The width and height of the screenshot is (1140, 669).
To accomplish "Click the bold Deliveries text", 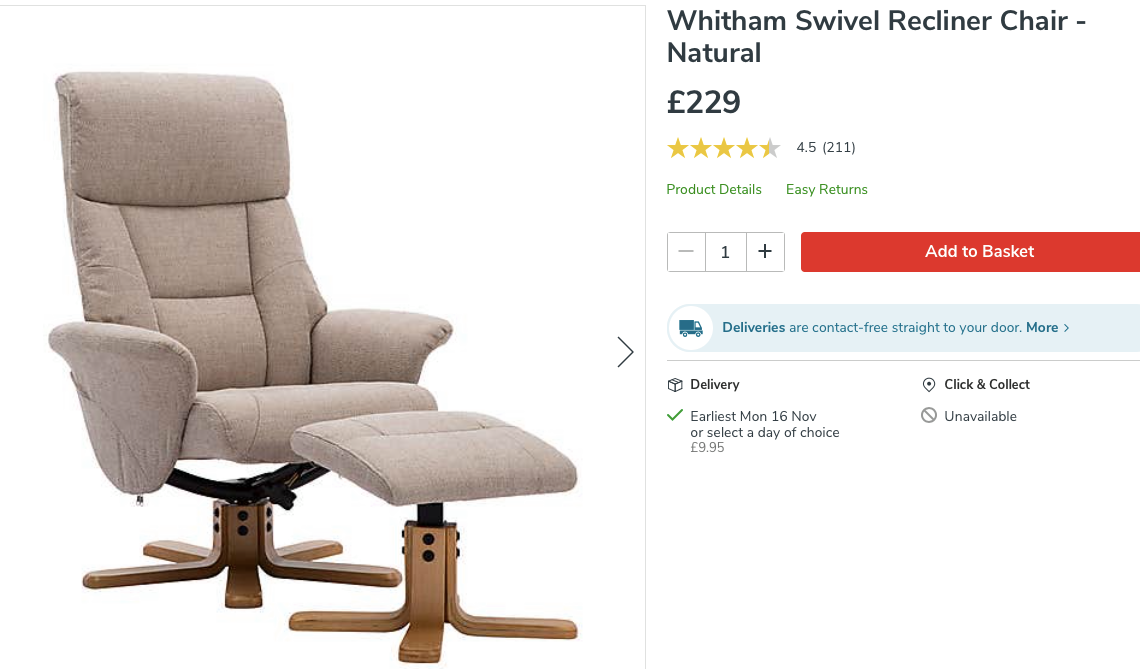I will (x=753, y=327).
